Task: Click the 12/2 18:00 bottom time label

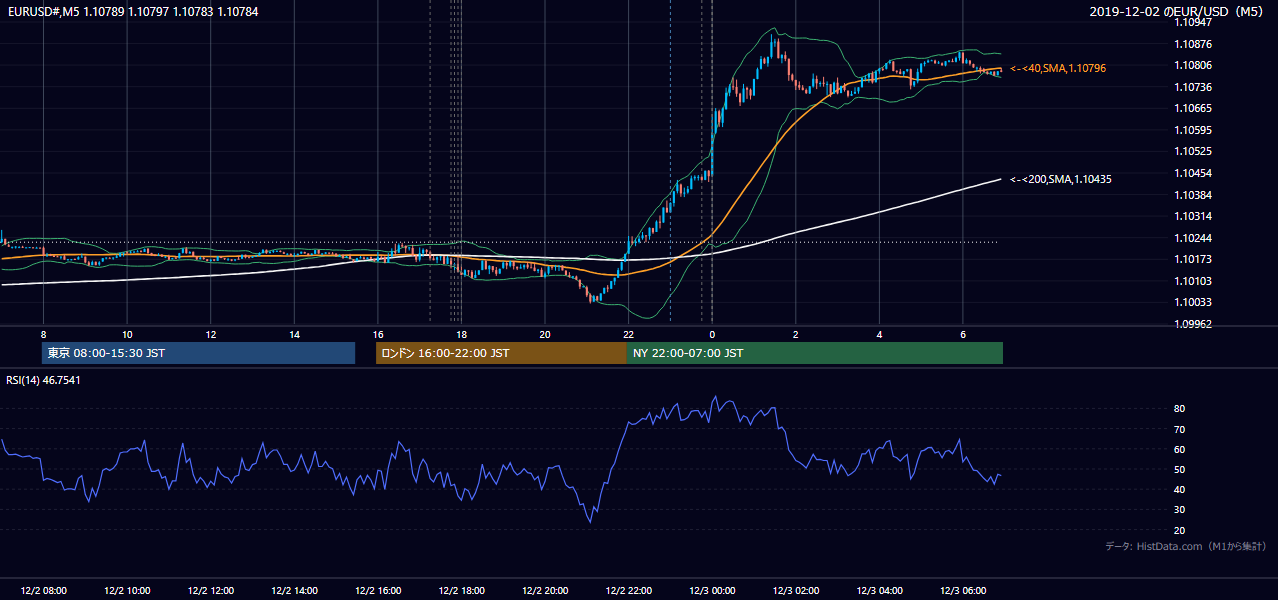Action: click(x=461, y=590)
